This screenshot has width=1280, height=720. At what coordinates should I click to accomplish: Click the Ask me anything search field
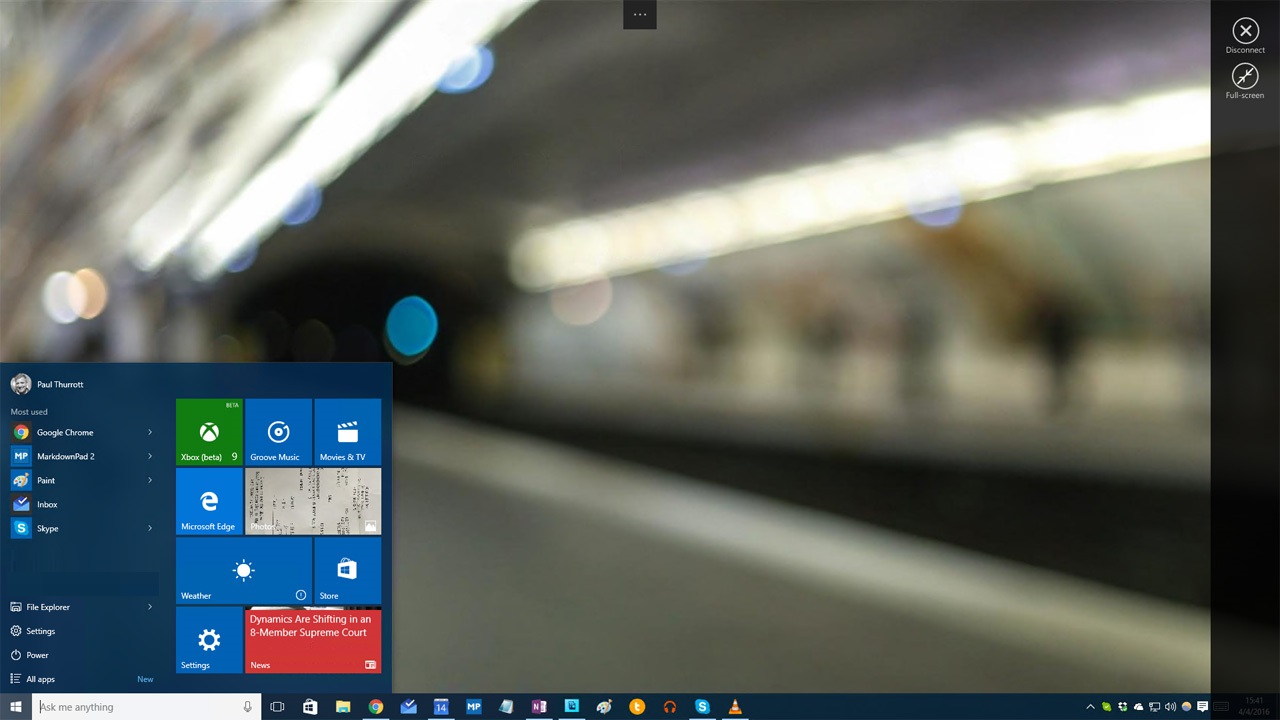pyautogui.click(x=135, y=707)
